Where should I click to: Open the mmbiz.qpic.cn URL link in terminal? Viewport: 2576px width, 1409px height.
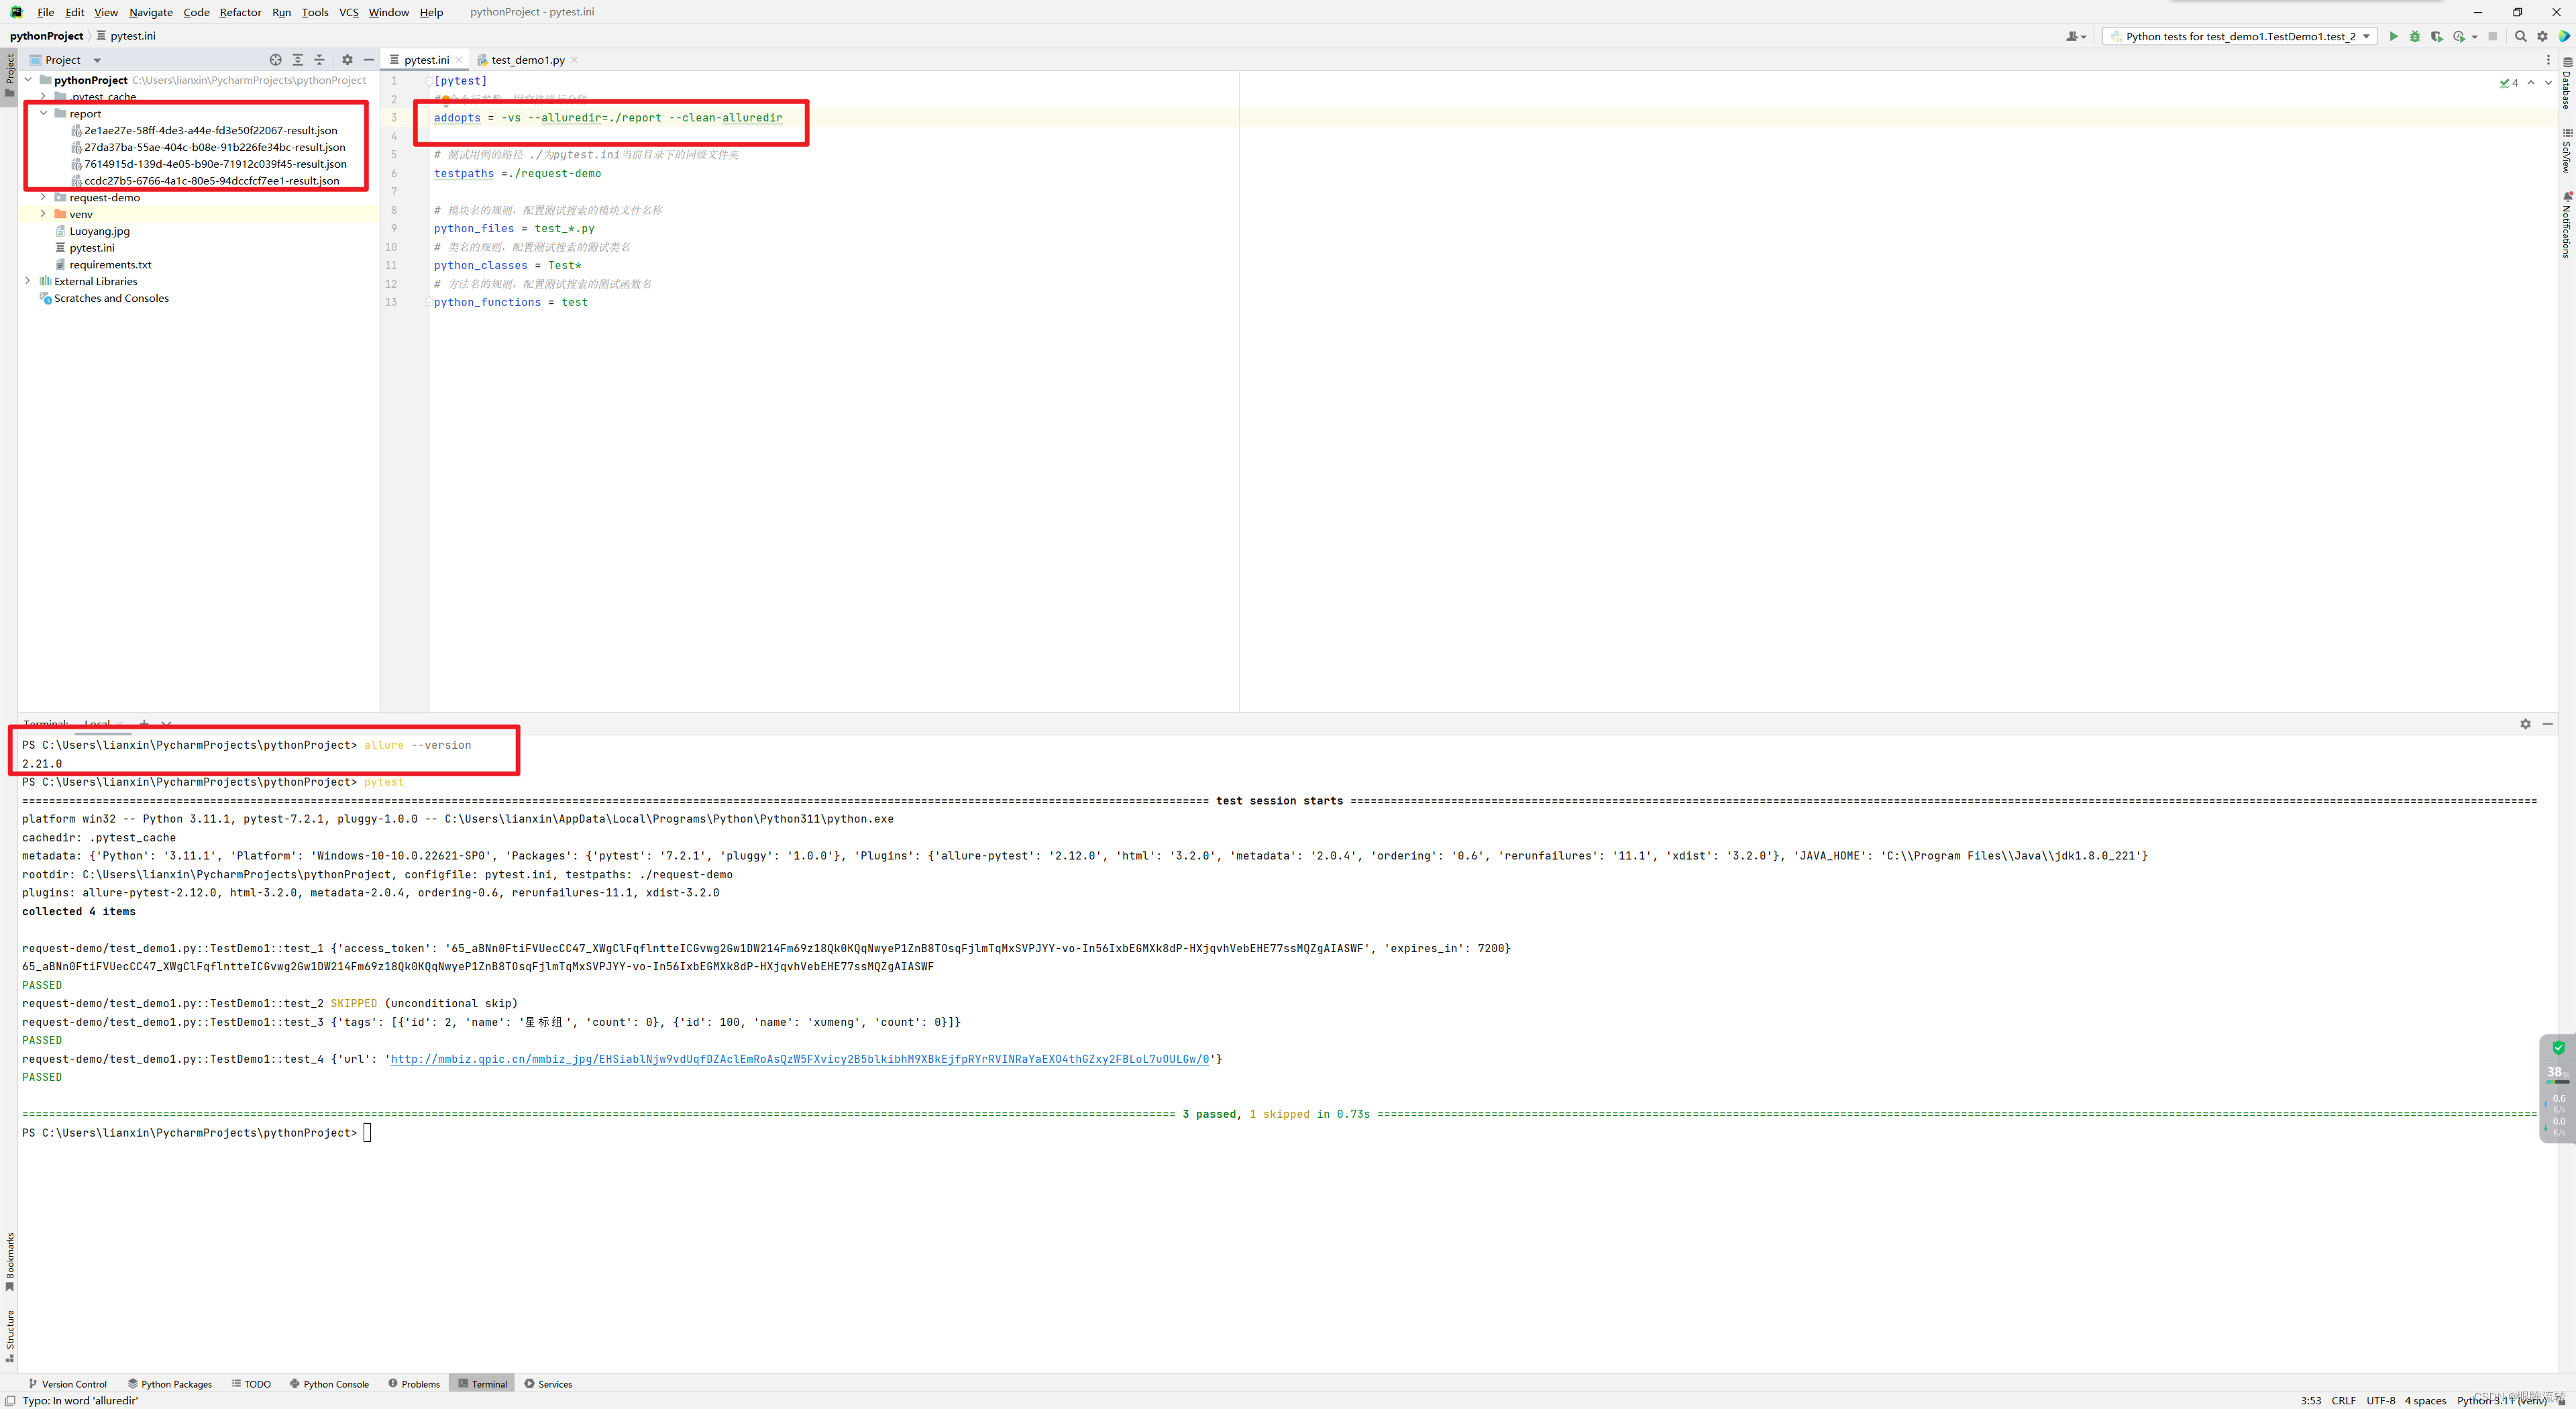[799, 1059]
